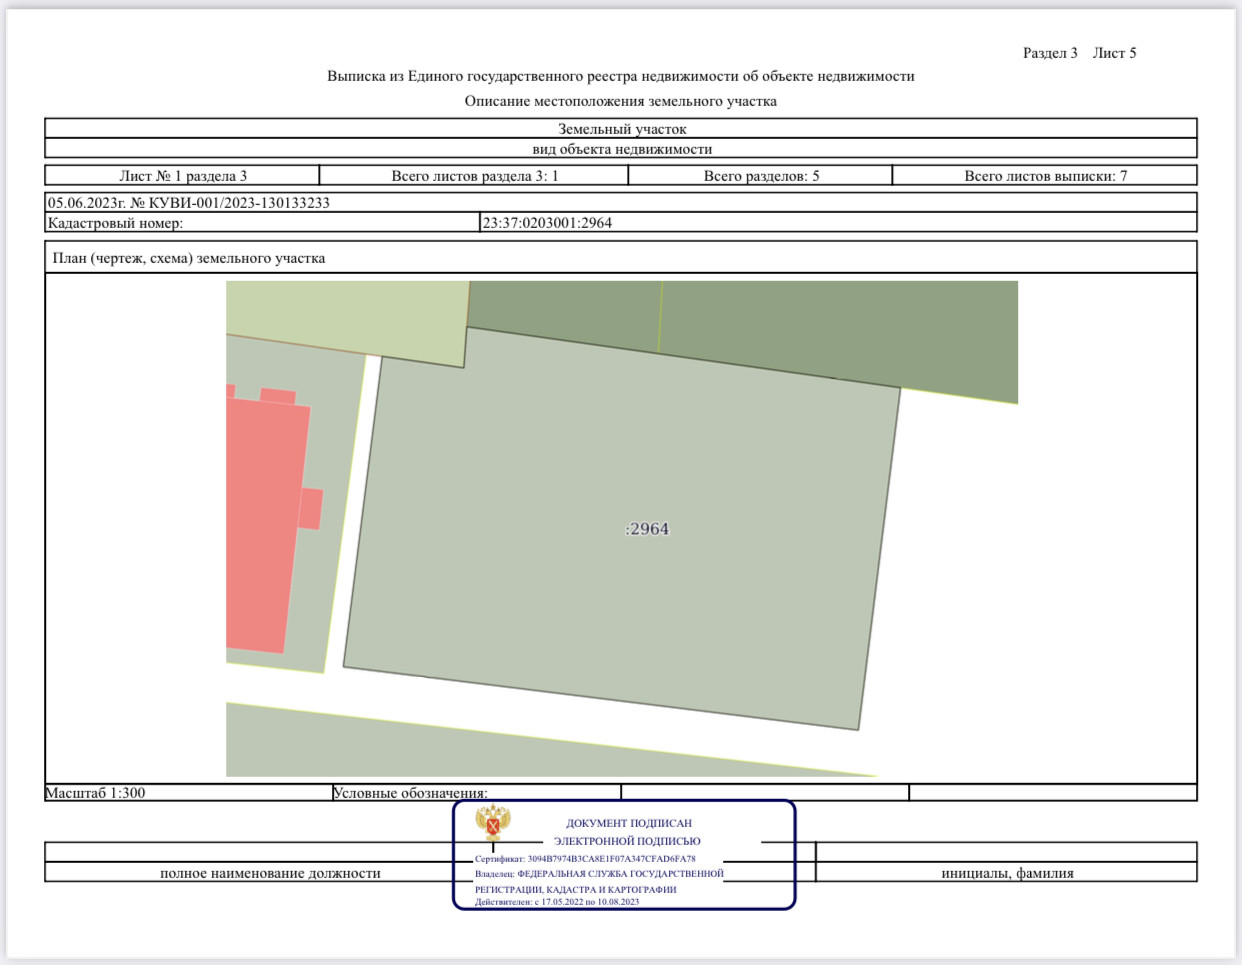Click the 'Кадастровый номер:' label
This screenshot has width=1242, height=965.
[115, 223]
